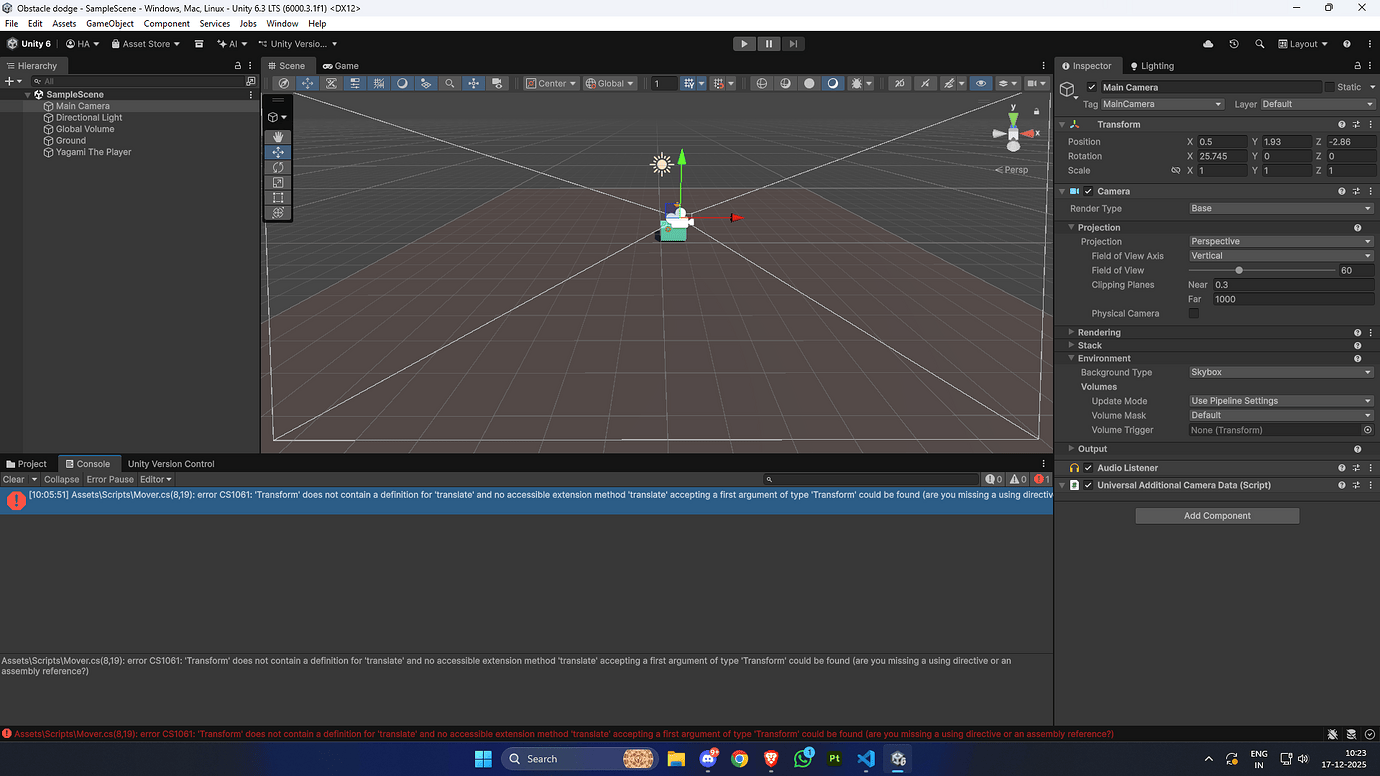Click the info message count icon in Console
This screenshot has width=1380, height=776.
pyautogui.click(x=993, y=479)
